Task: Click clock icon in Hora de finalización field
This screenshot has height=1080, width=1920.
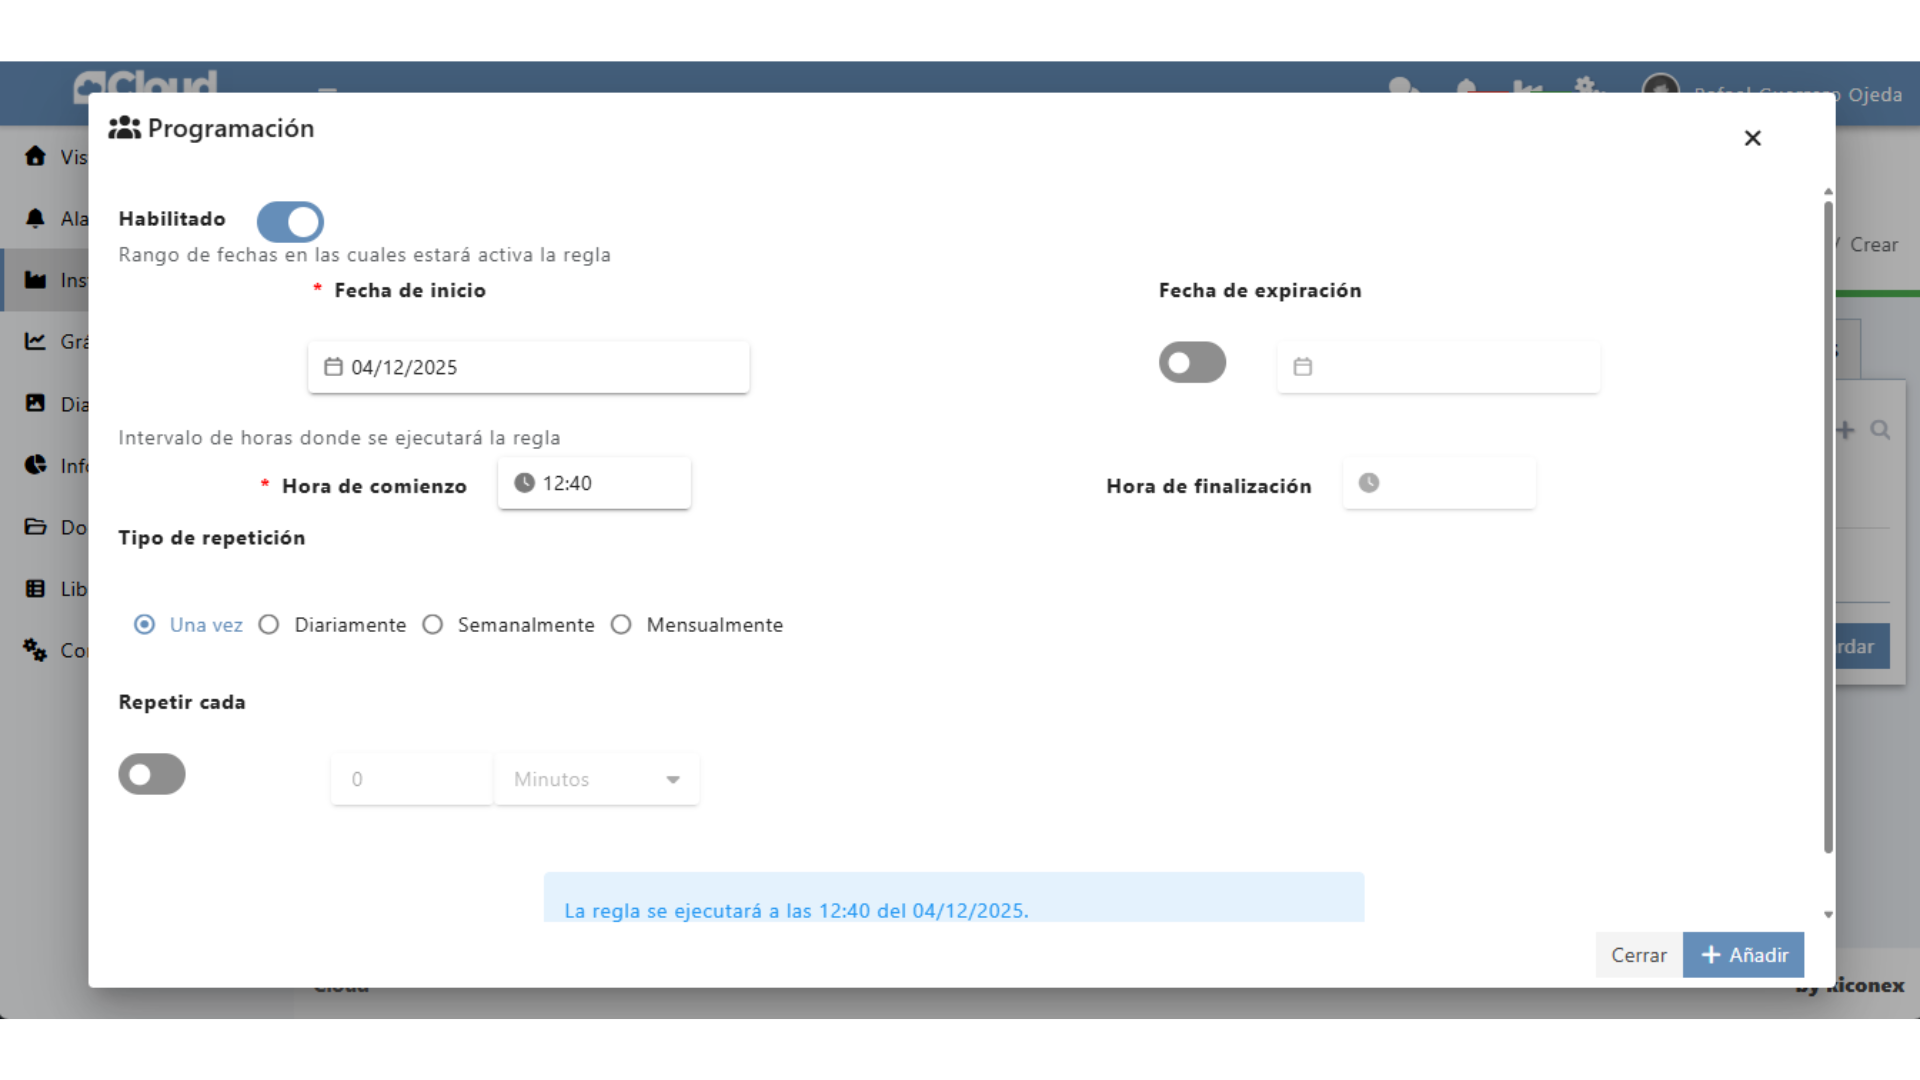Action: [1369, 483]
